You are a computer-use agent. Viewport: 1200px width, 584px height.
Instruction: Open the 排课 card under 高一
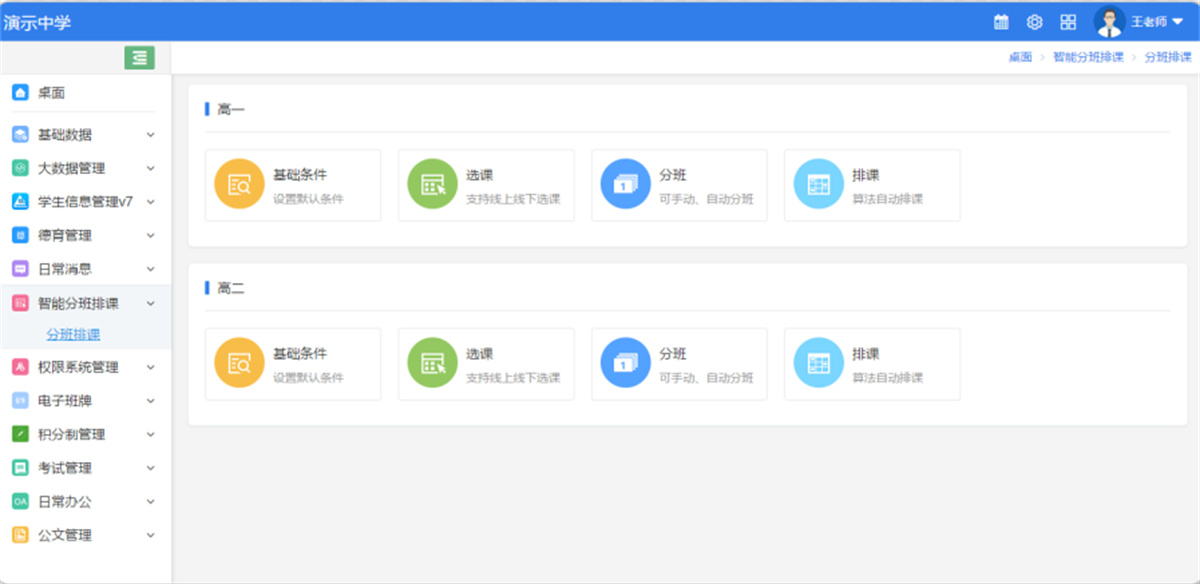point(871,185)
